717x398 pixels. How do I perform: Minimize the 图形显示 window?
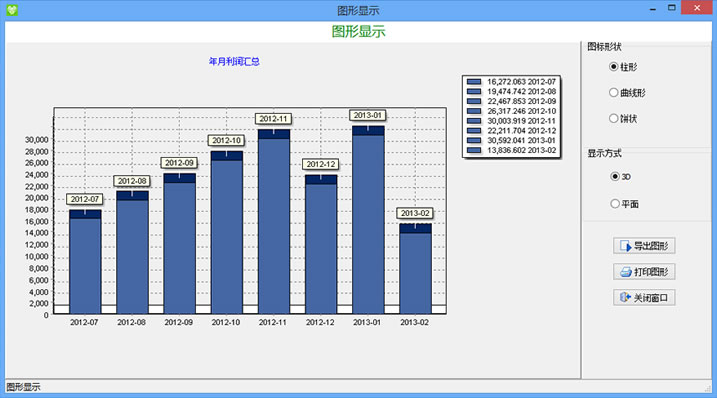653,8
